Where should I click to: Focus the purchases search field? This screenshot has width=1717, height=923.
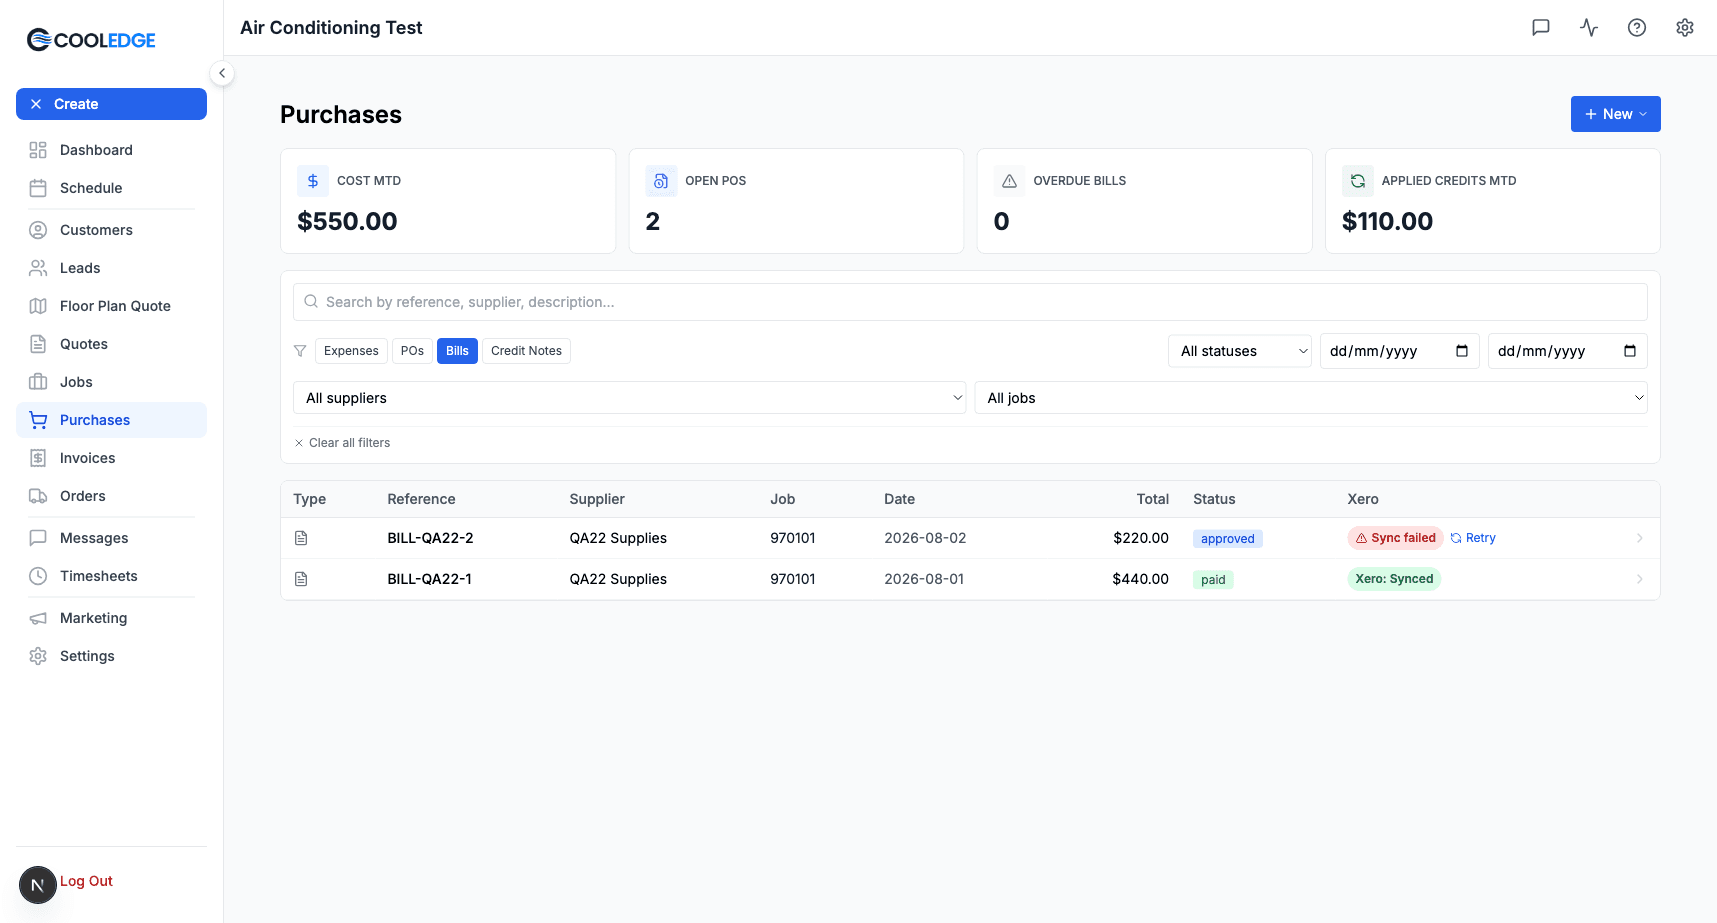pos(970,302)
